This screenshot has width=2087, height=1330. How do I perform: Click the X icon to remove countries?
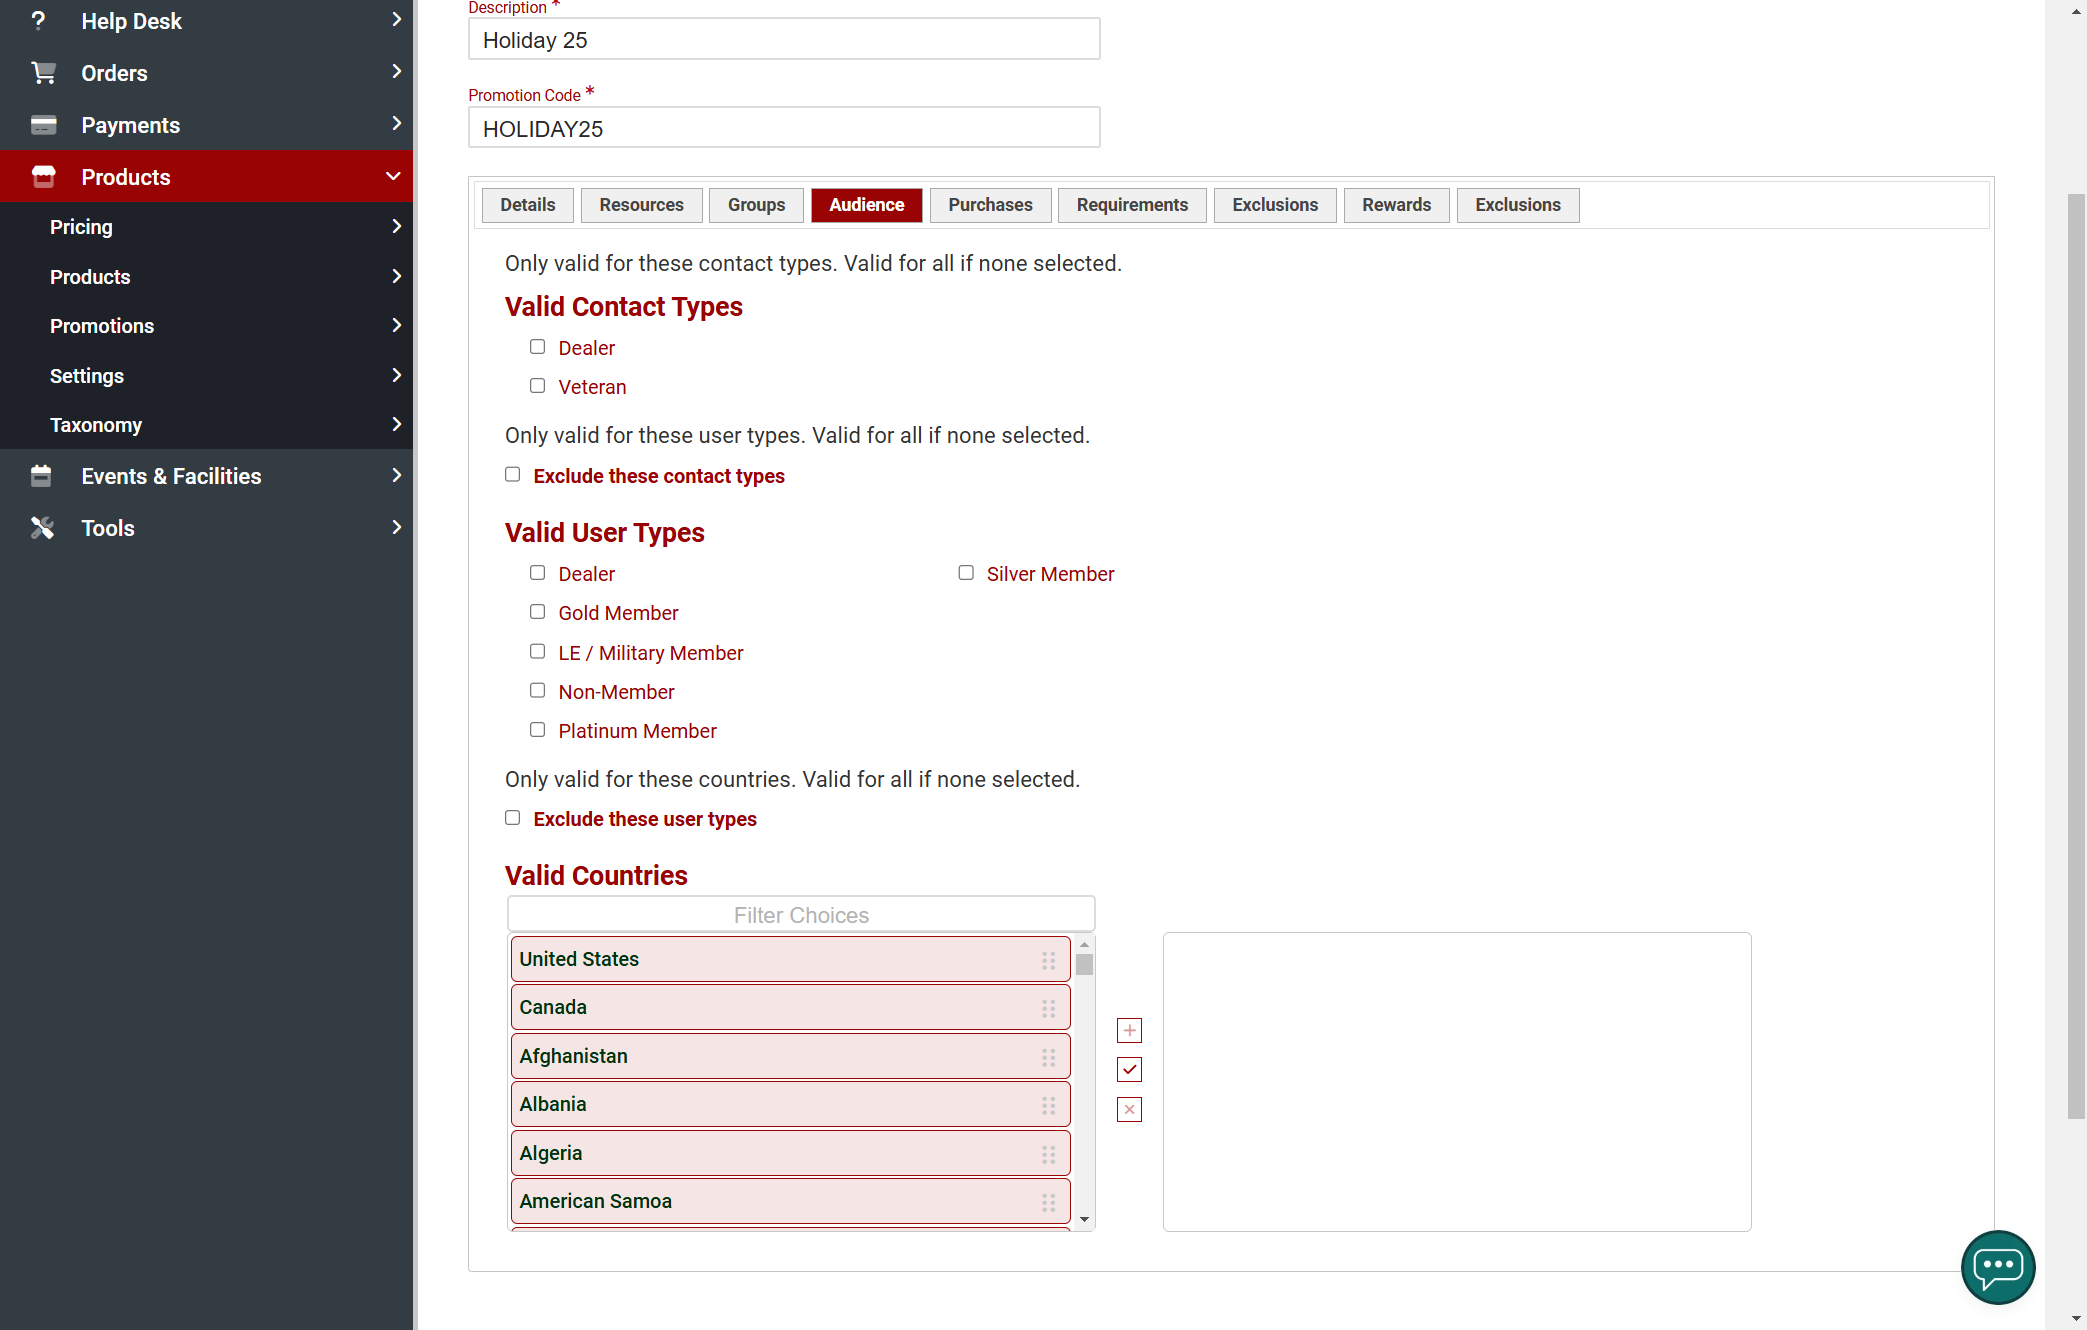pos(1129,1109)
